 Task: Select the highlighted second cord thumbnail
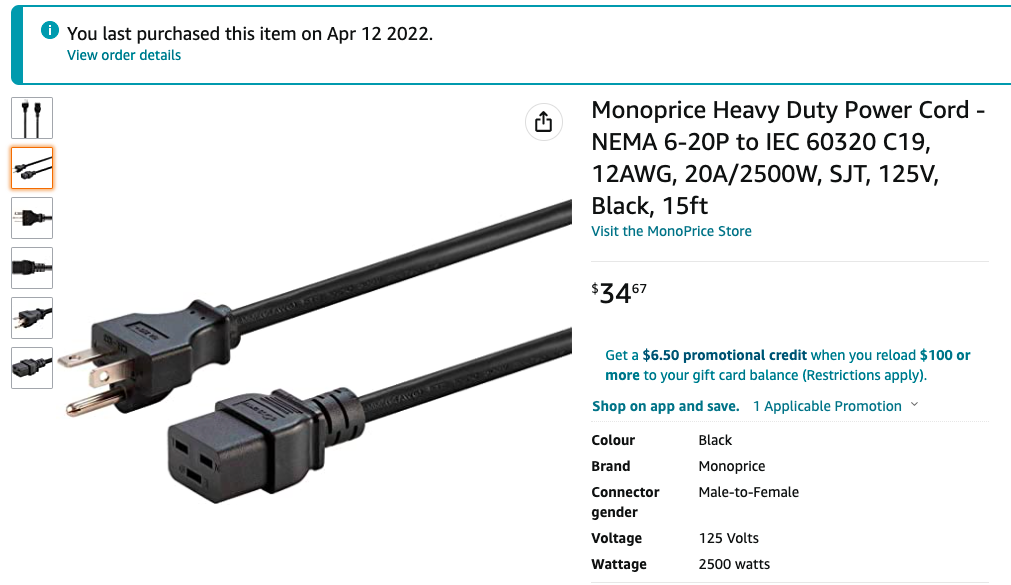[x=32, y=168]
